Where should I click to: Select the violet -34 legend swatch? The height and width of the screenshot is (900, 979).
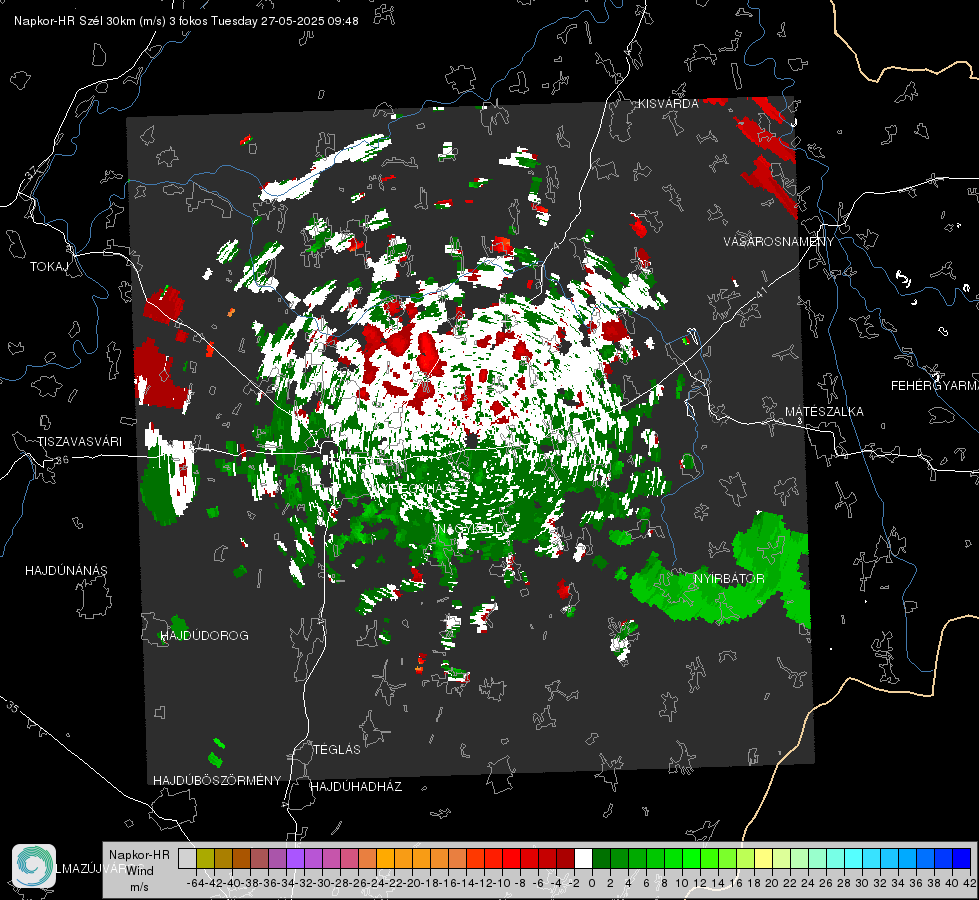(295, 858)
